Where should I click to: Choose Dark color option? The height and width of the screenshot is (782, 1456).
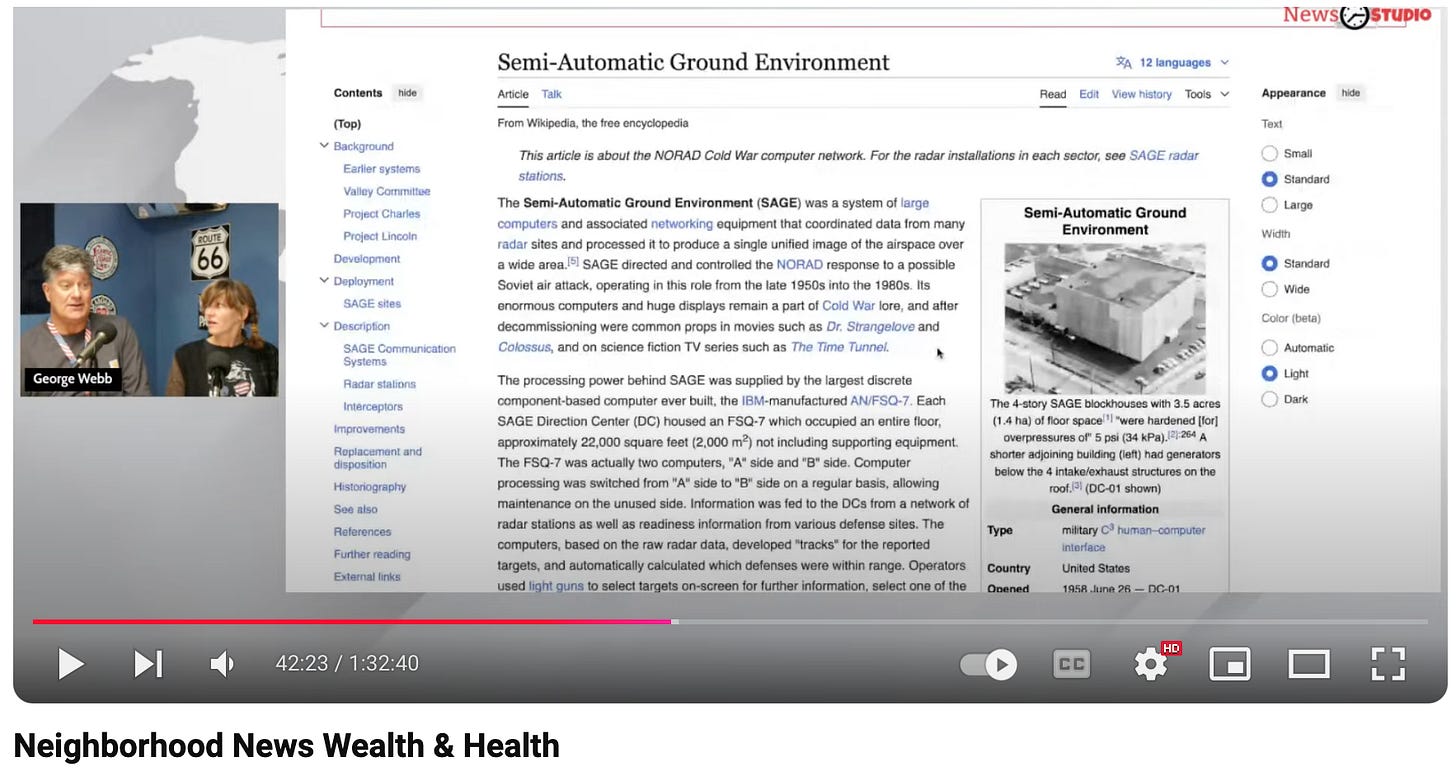pyautogui.click(x=1269, y=399)
